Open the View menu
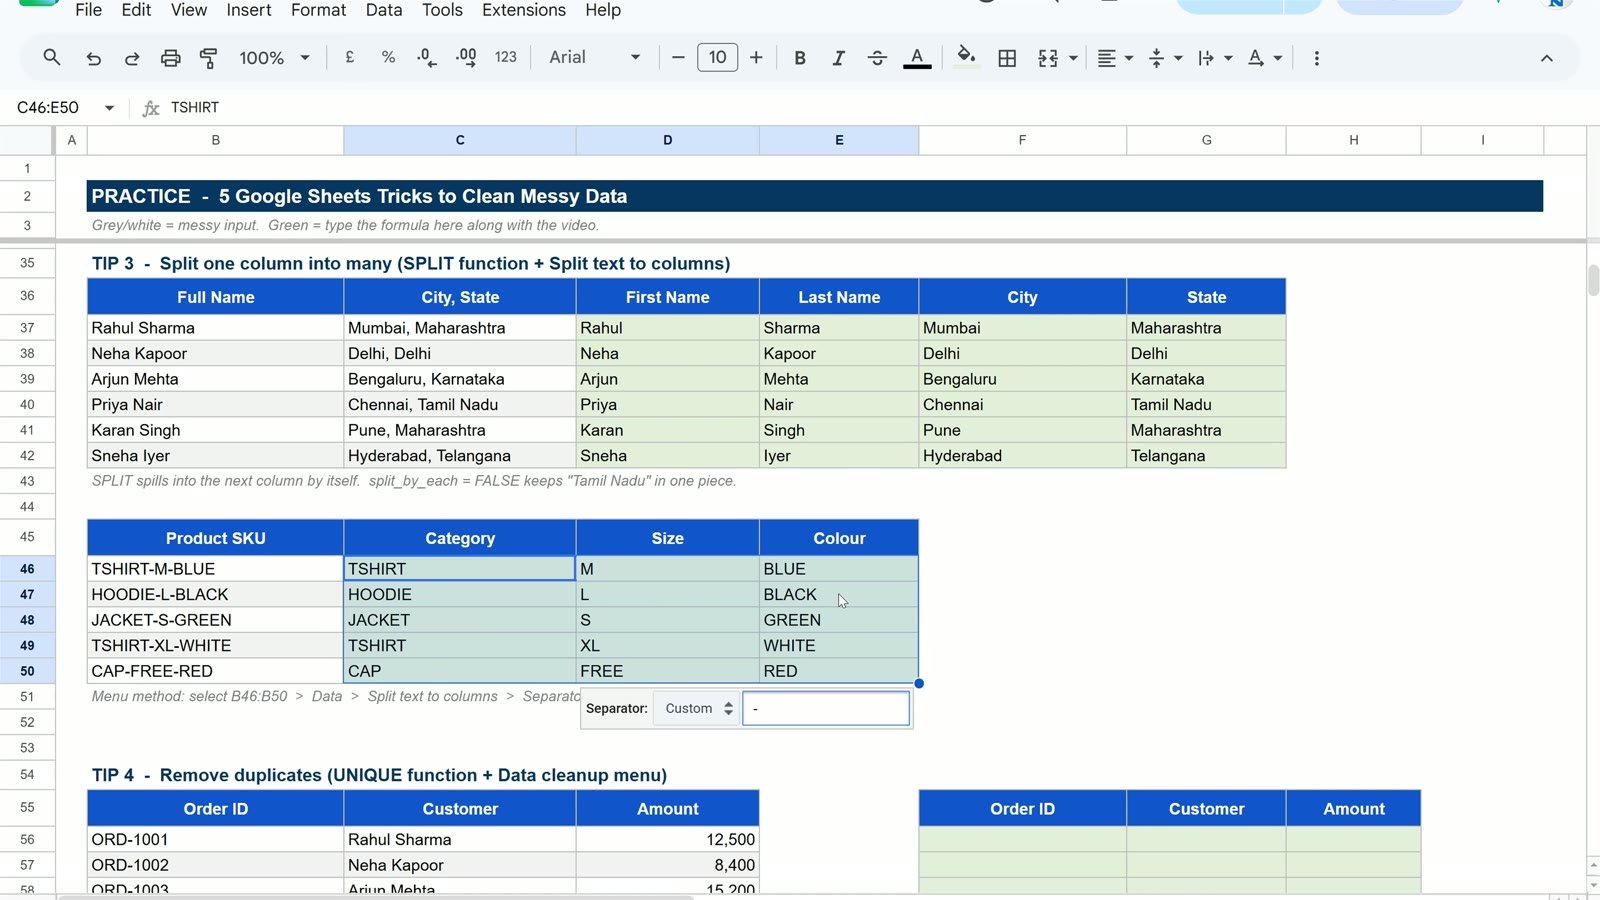This screenshot has height=900, width=1600. 189,10
